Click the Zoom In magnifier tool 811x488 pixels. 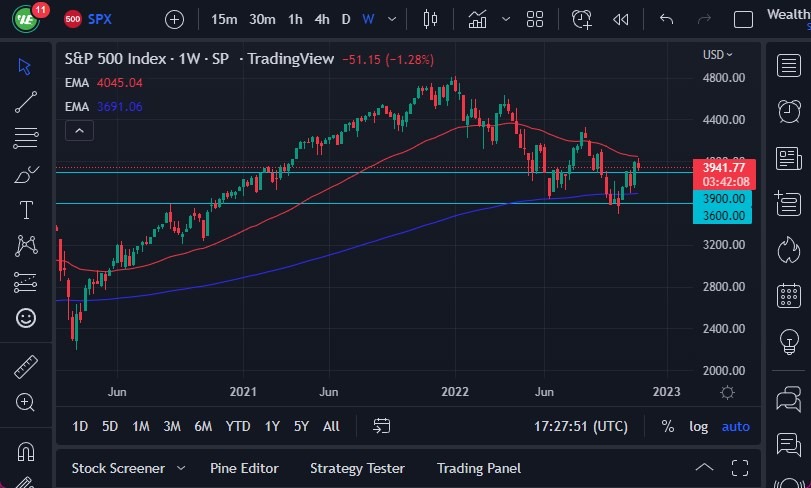tap(26, 402)
